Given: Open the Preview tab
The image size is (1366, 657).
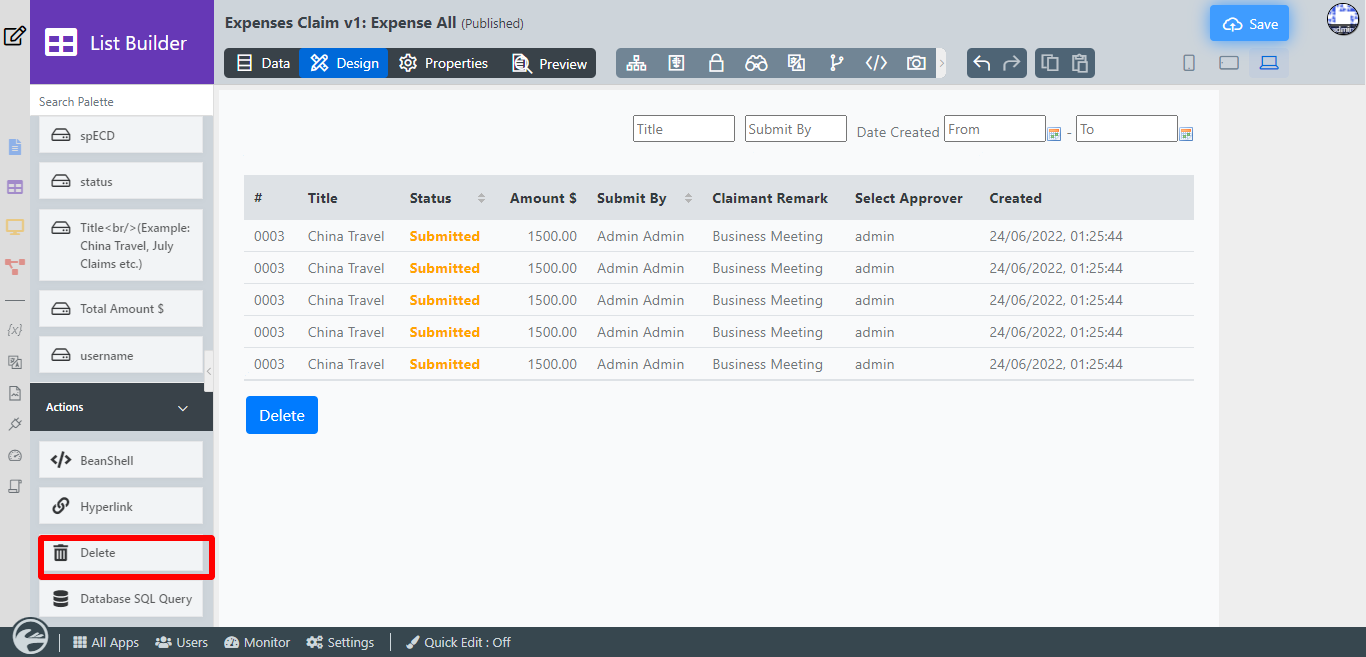Looking at the screenshot, I should click(549, 63).
